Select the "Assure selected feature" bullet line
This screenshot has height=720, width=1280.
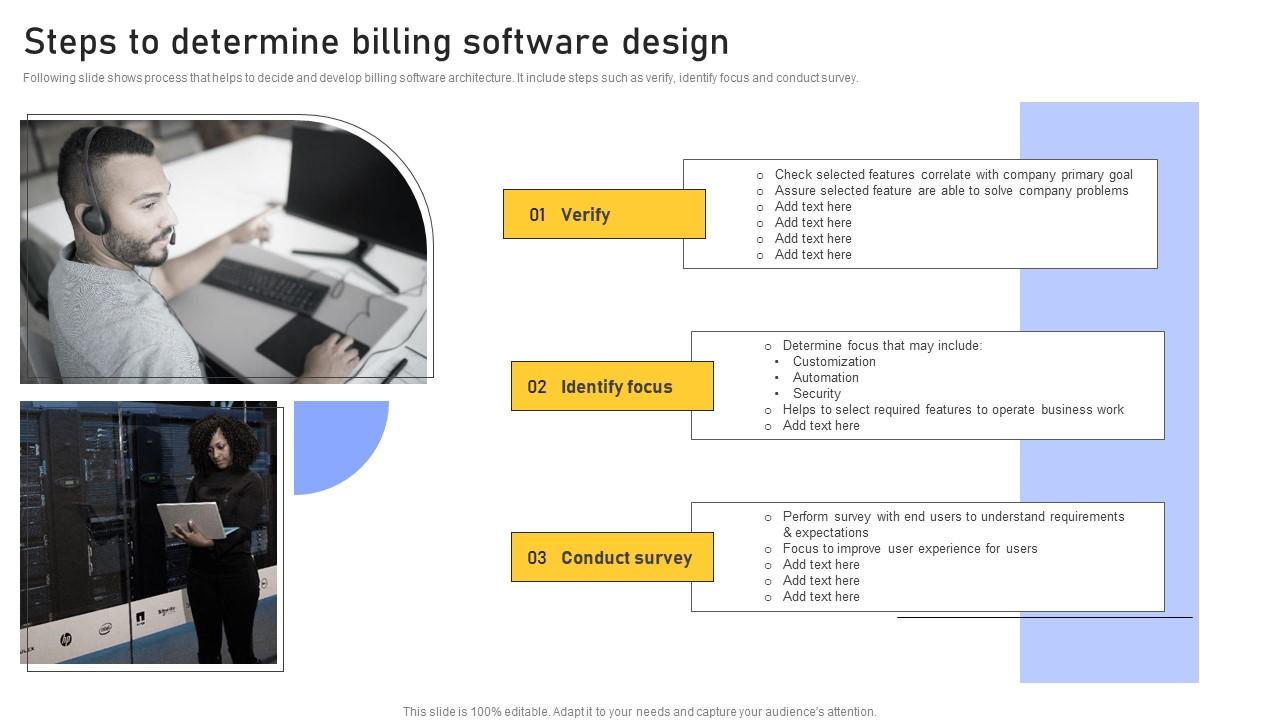click(951, 191)
